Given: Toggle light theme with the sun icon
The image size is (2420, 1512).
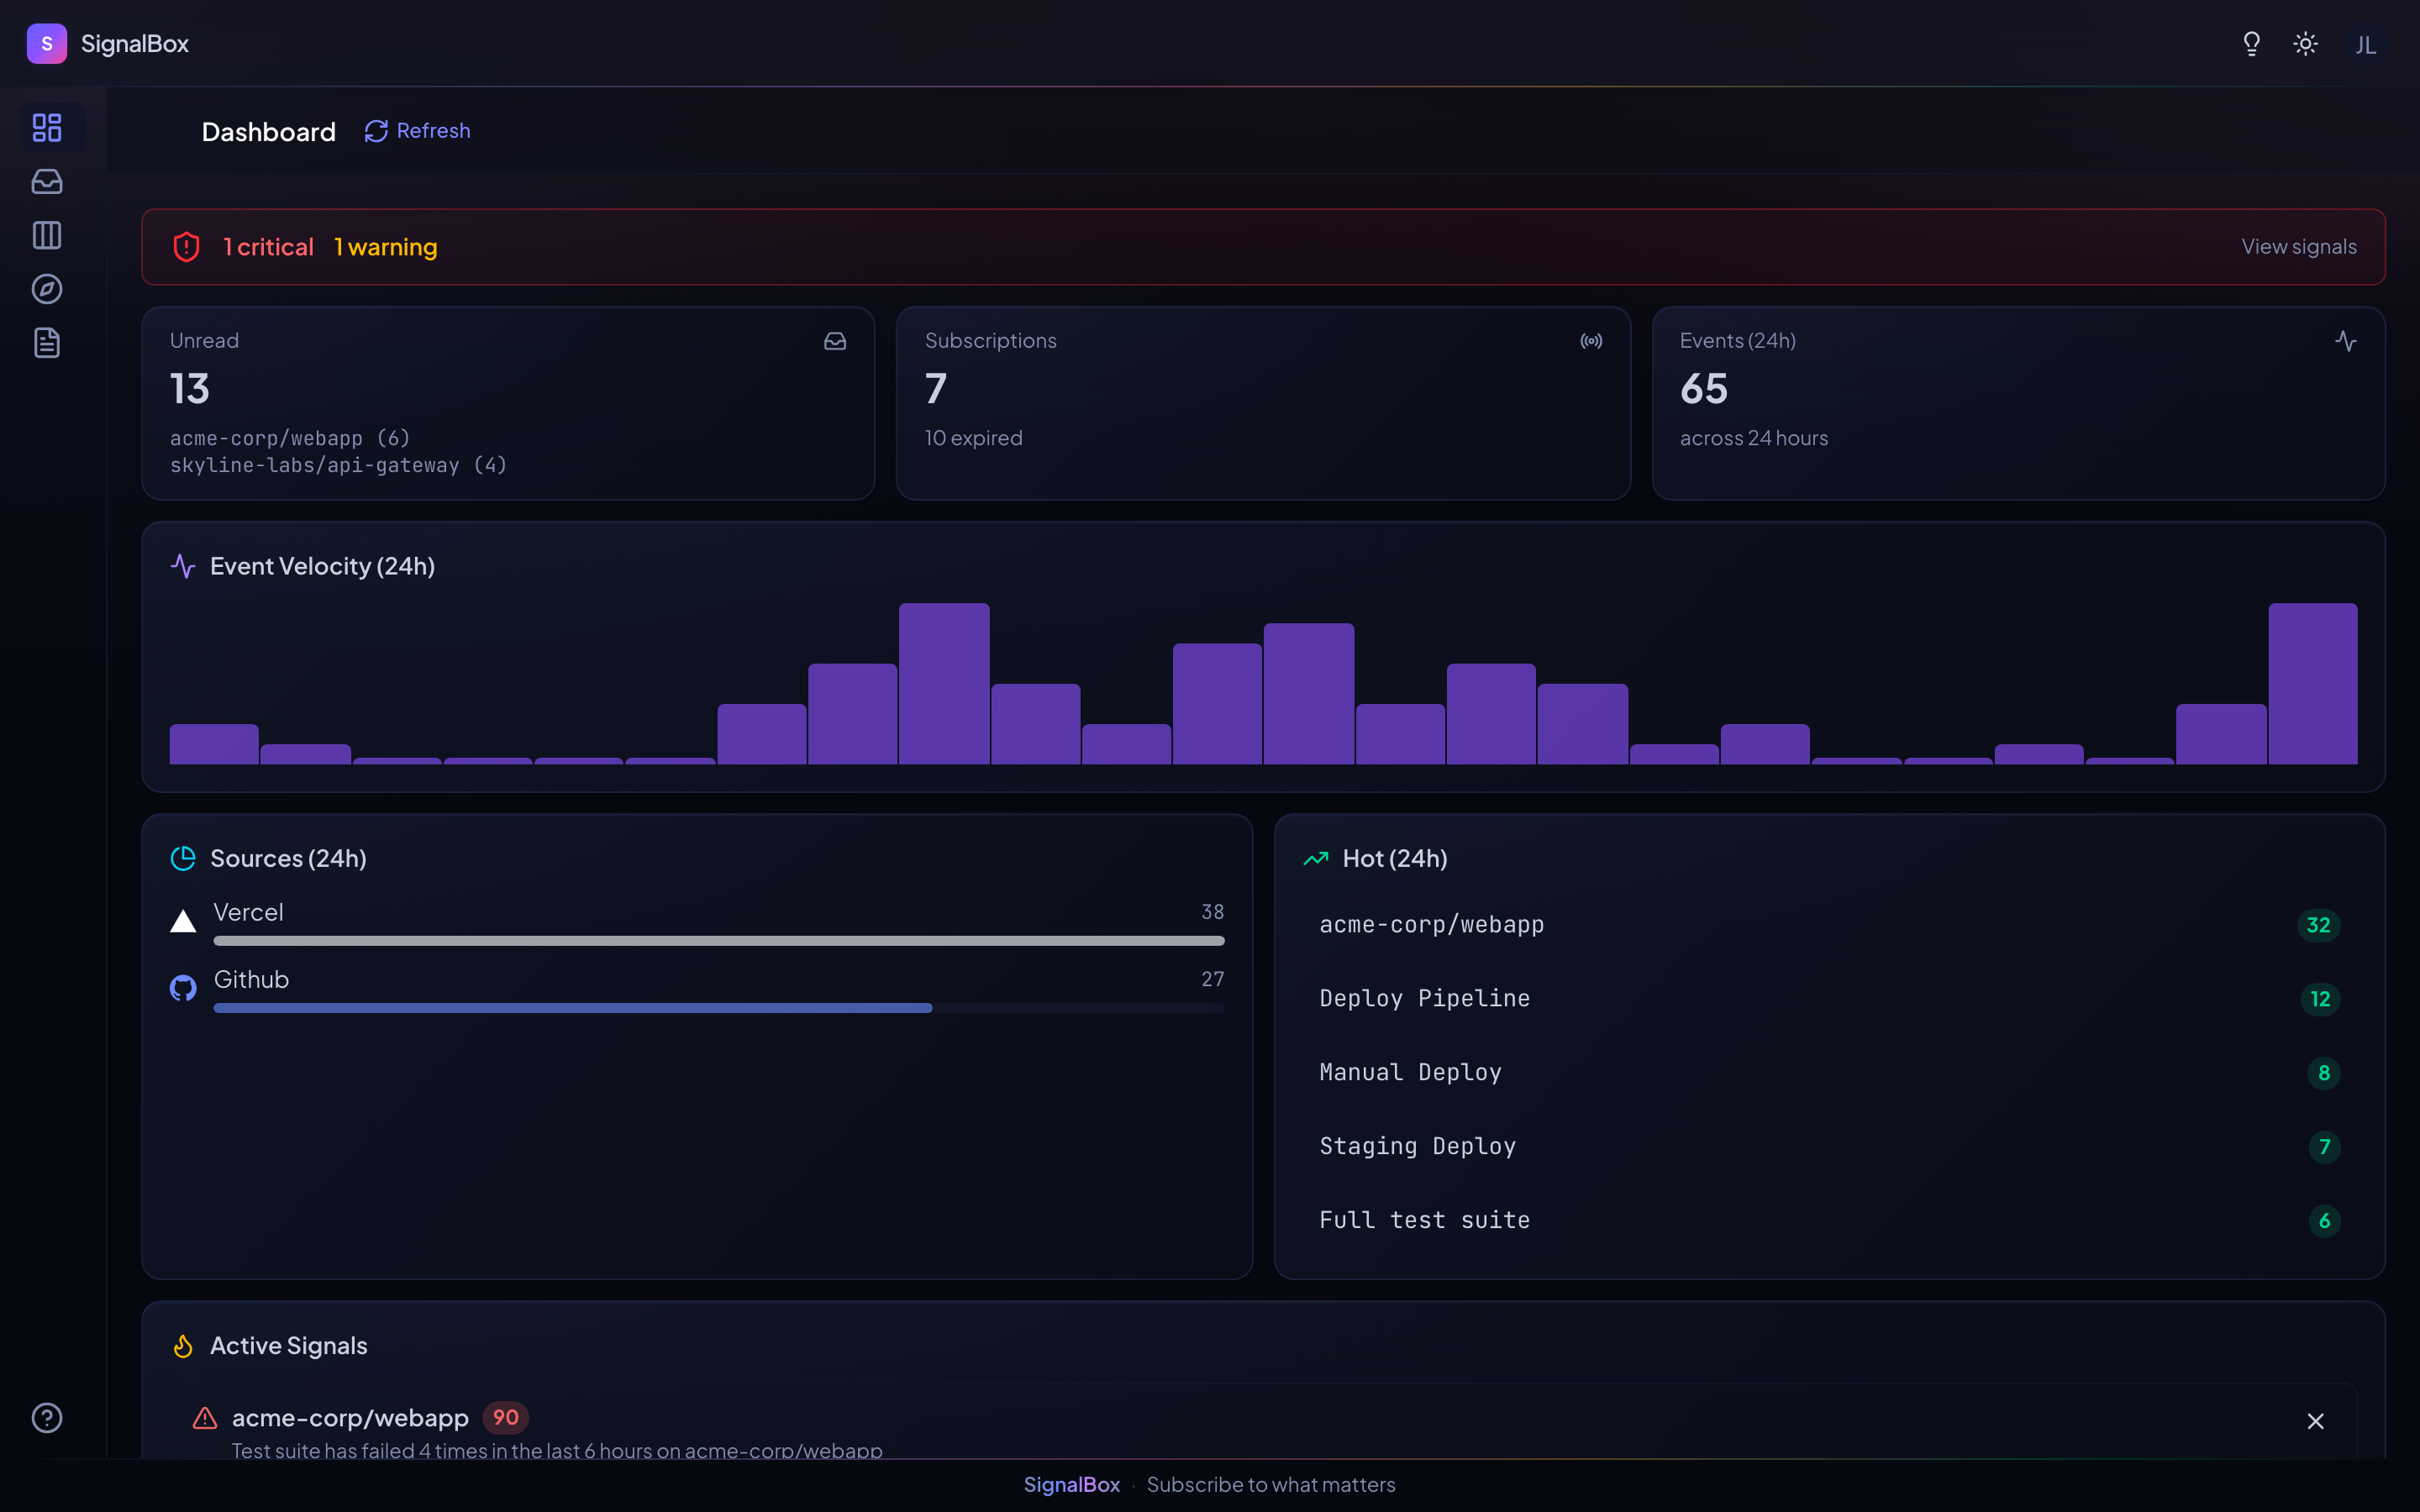Looking at the screenshot, I should coord(2305,43).
